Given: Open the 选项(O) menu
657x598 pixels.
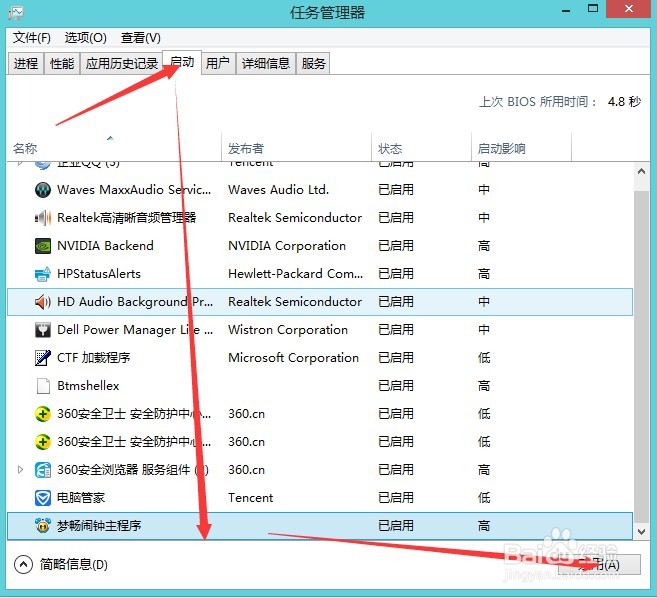Looking at the screenshot, I should click(x=85, y=38).
